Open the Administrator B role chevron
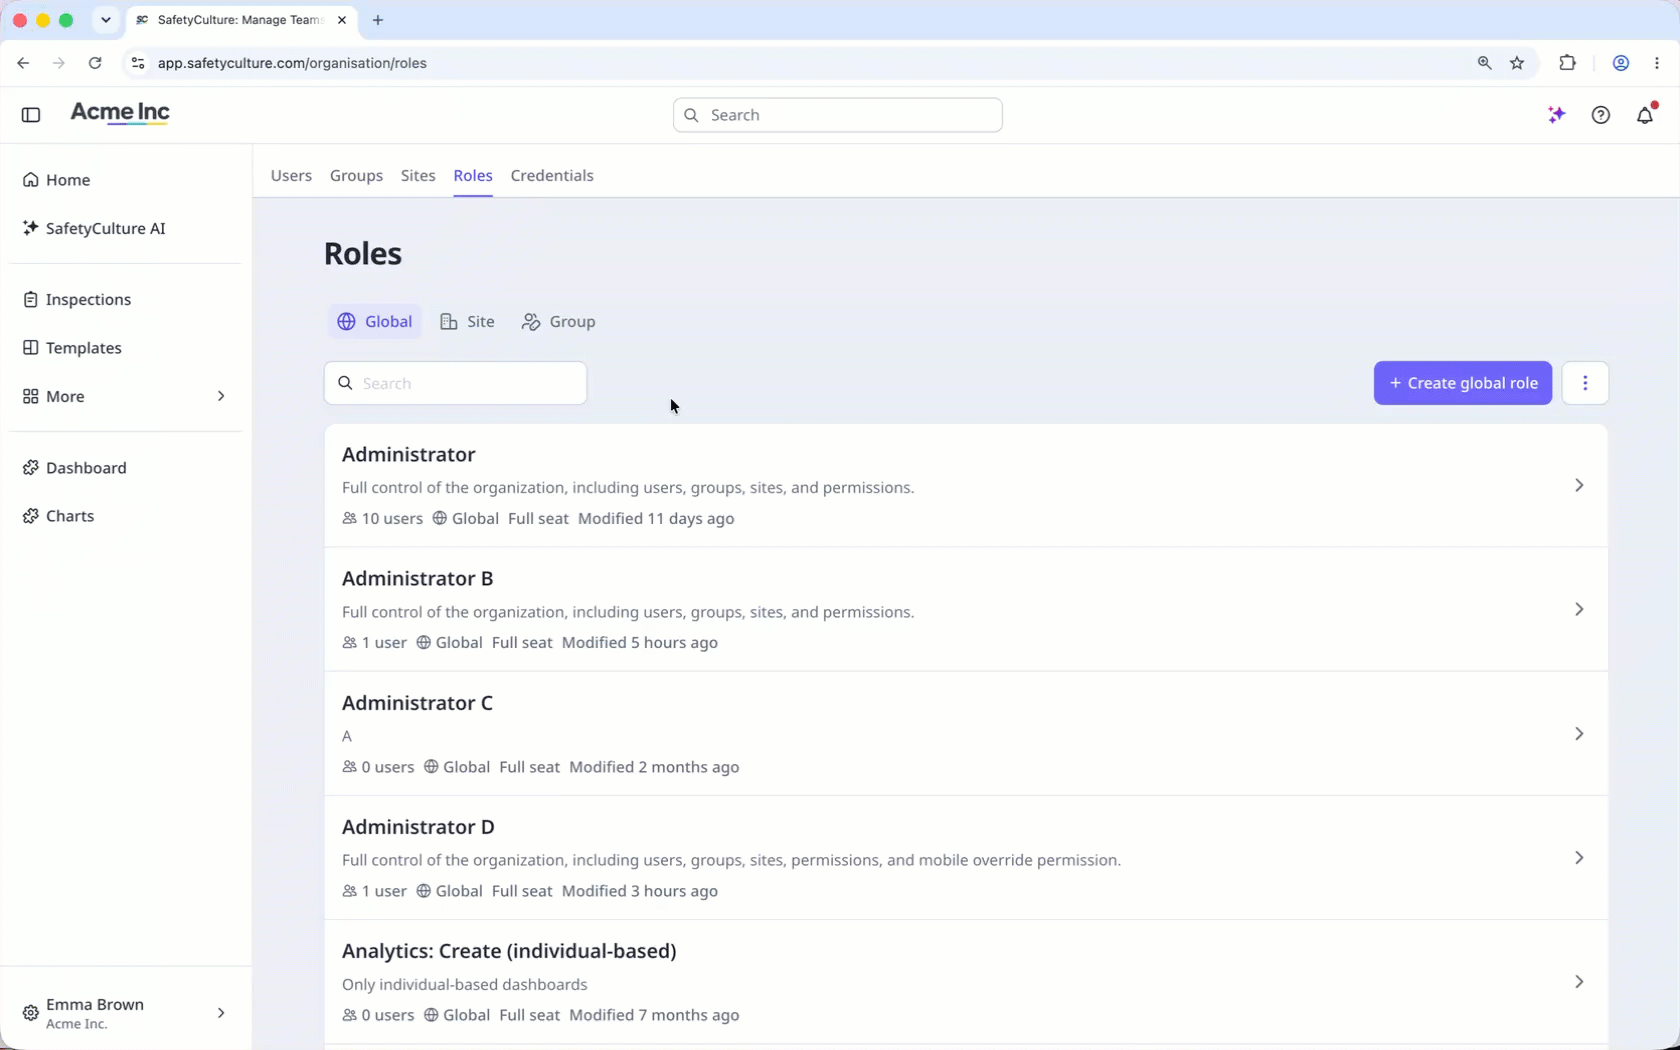 point(1579,609)
